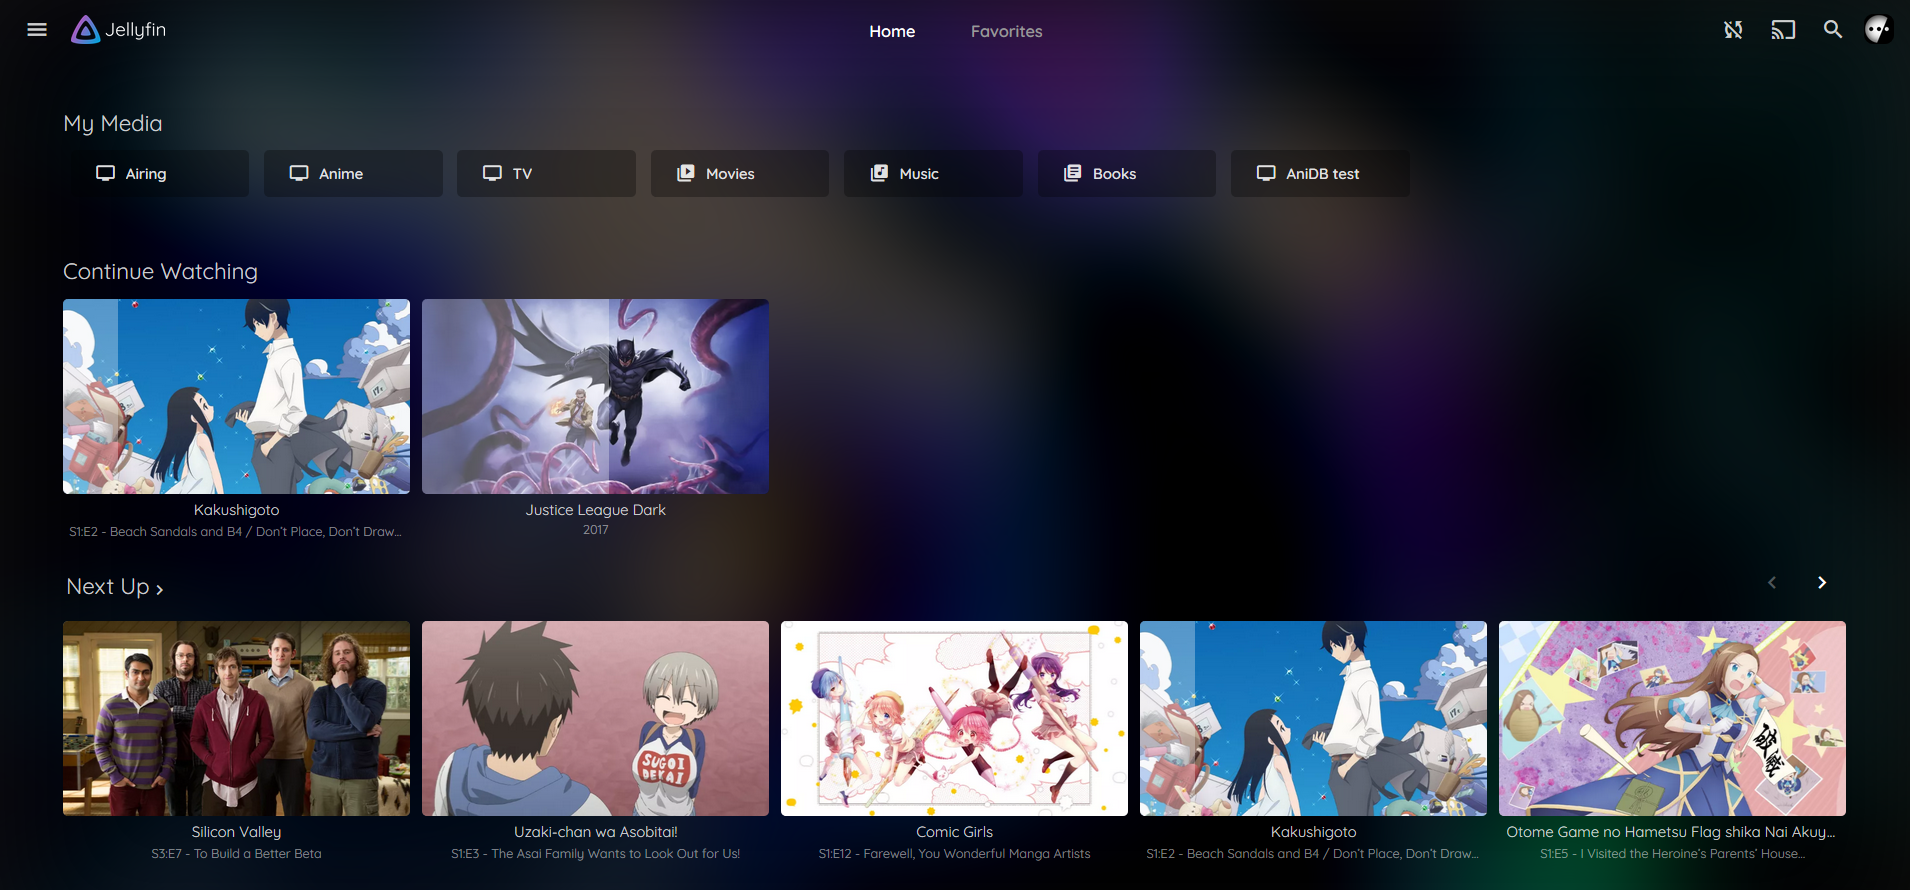The image size is (1910, 890).
Task: Click 'S3:E7 - To Build a Better Beta'
Action: [236, 854]
